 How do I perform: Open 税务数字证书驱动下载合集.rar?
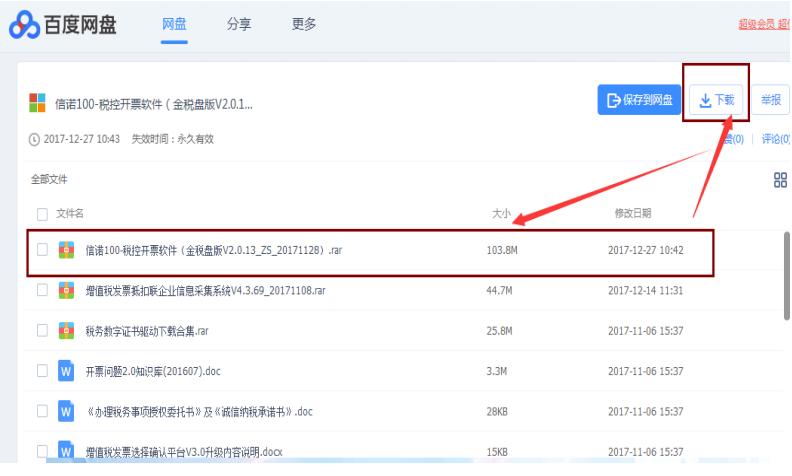coord(147,331)
